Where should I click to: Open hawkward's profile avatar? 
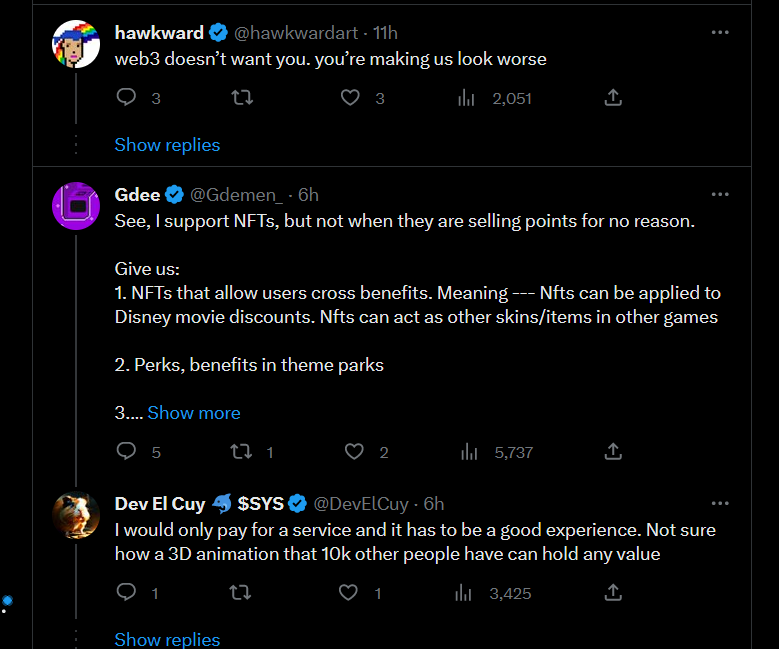pyautogui.click(x=76, y=45)
